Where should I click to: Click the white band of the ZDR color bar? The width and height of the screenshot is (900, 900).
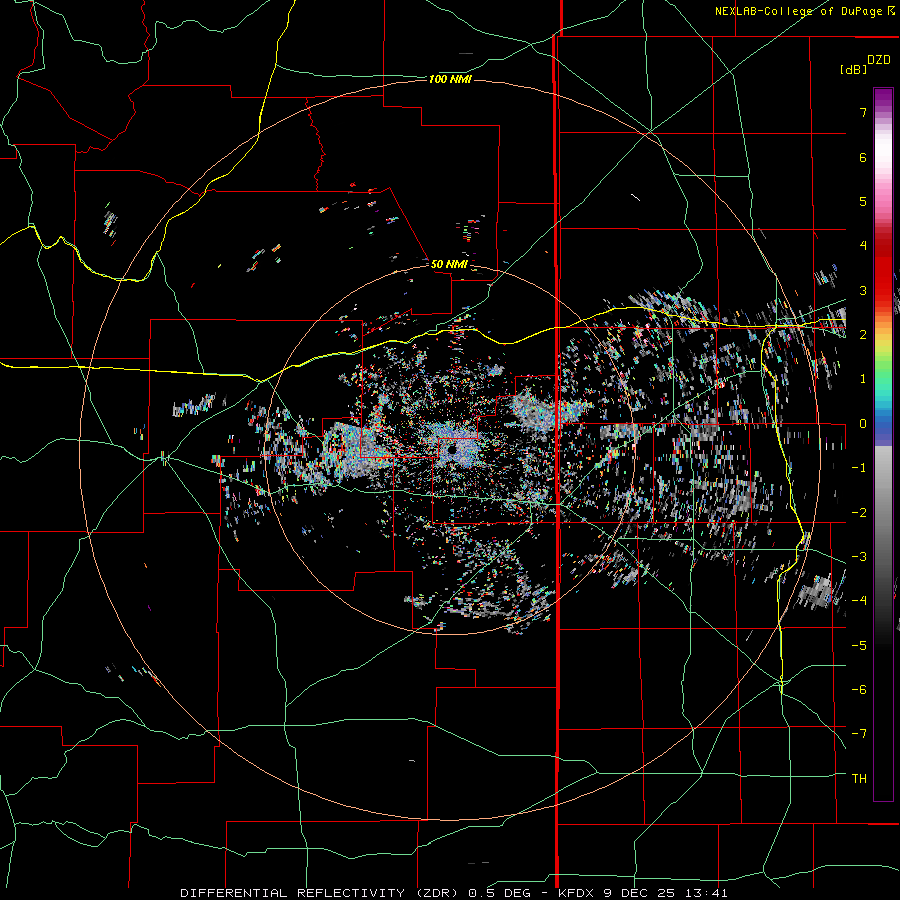click(883, 150)
